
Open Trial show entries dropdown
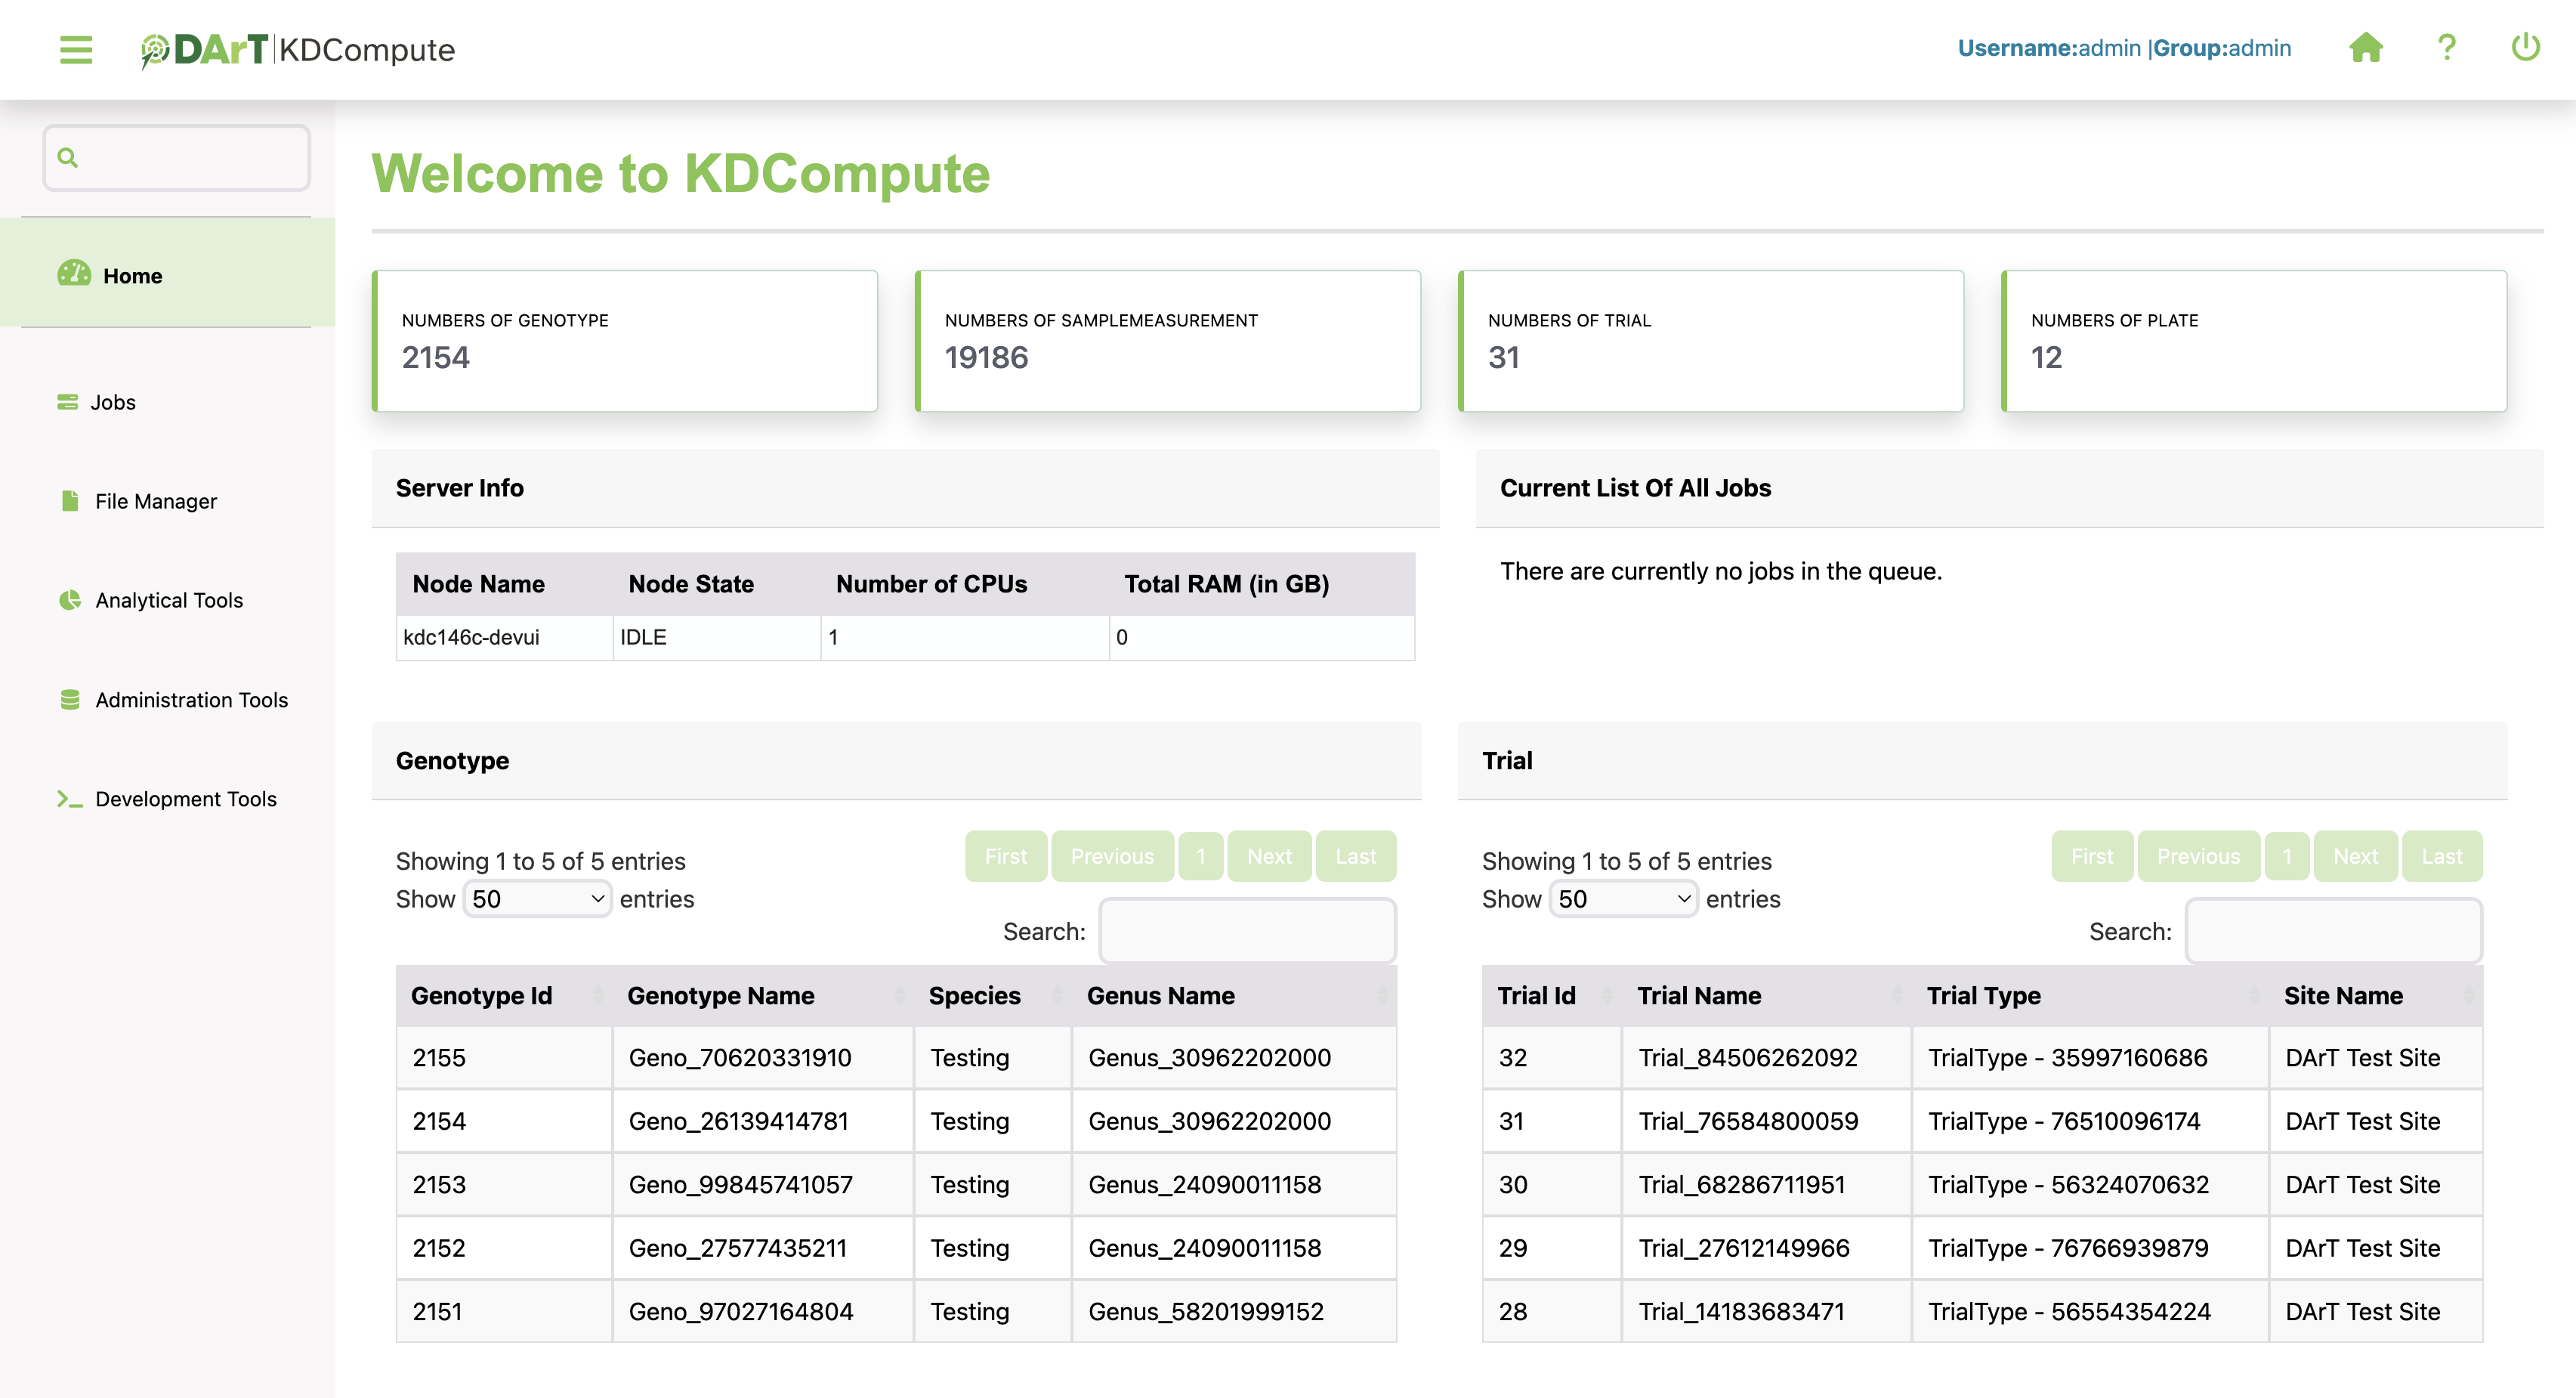[x=1623, y=899]
